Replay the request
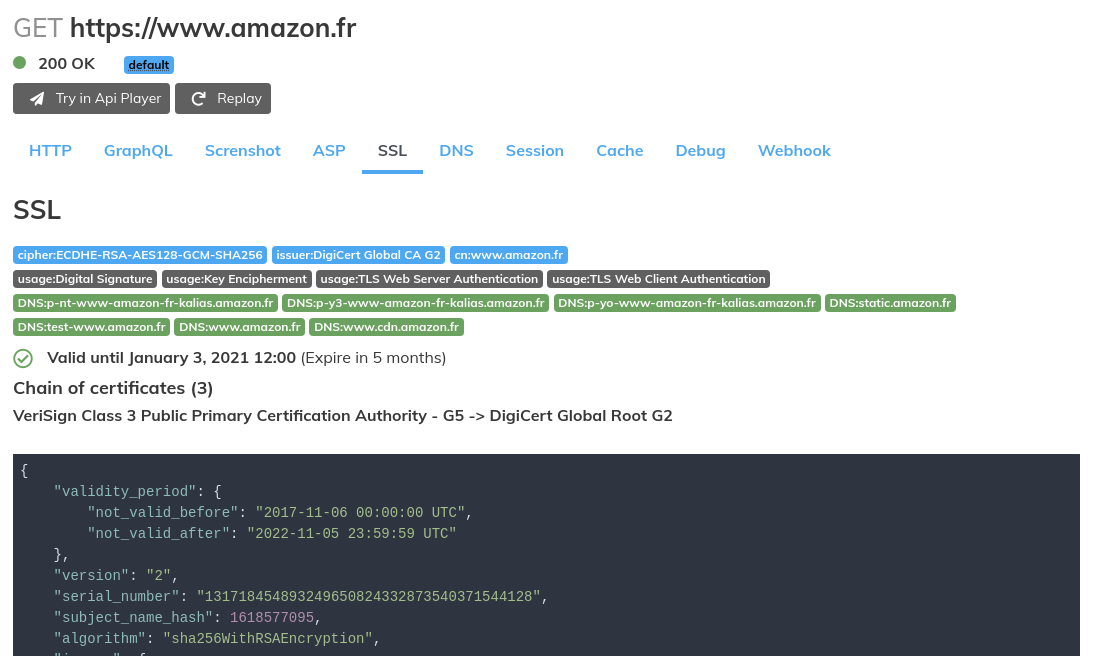 [223, 98]
